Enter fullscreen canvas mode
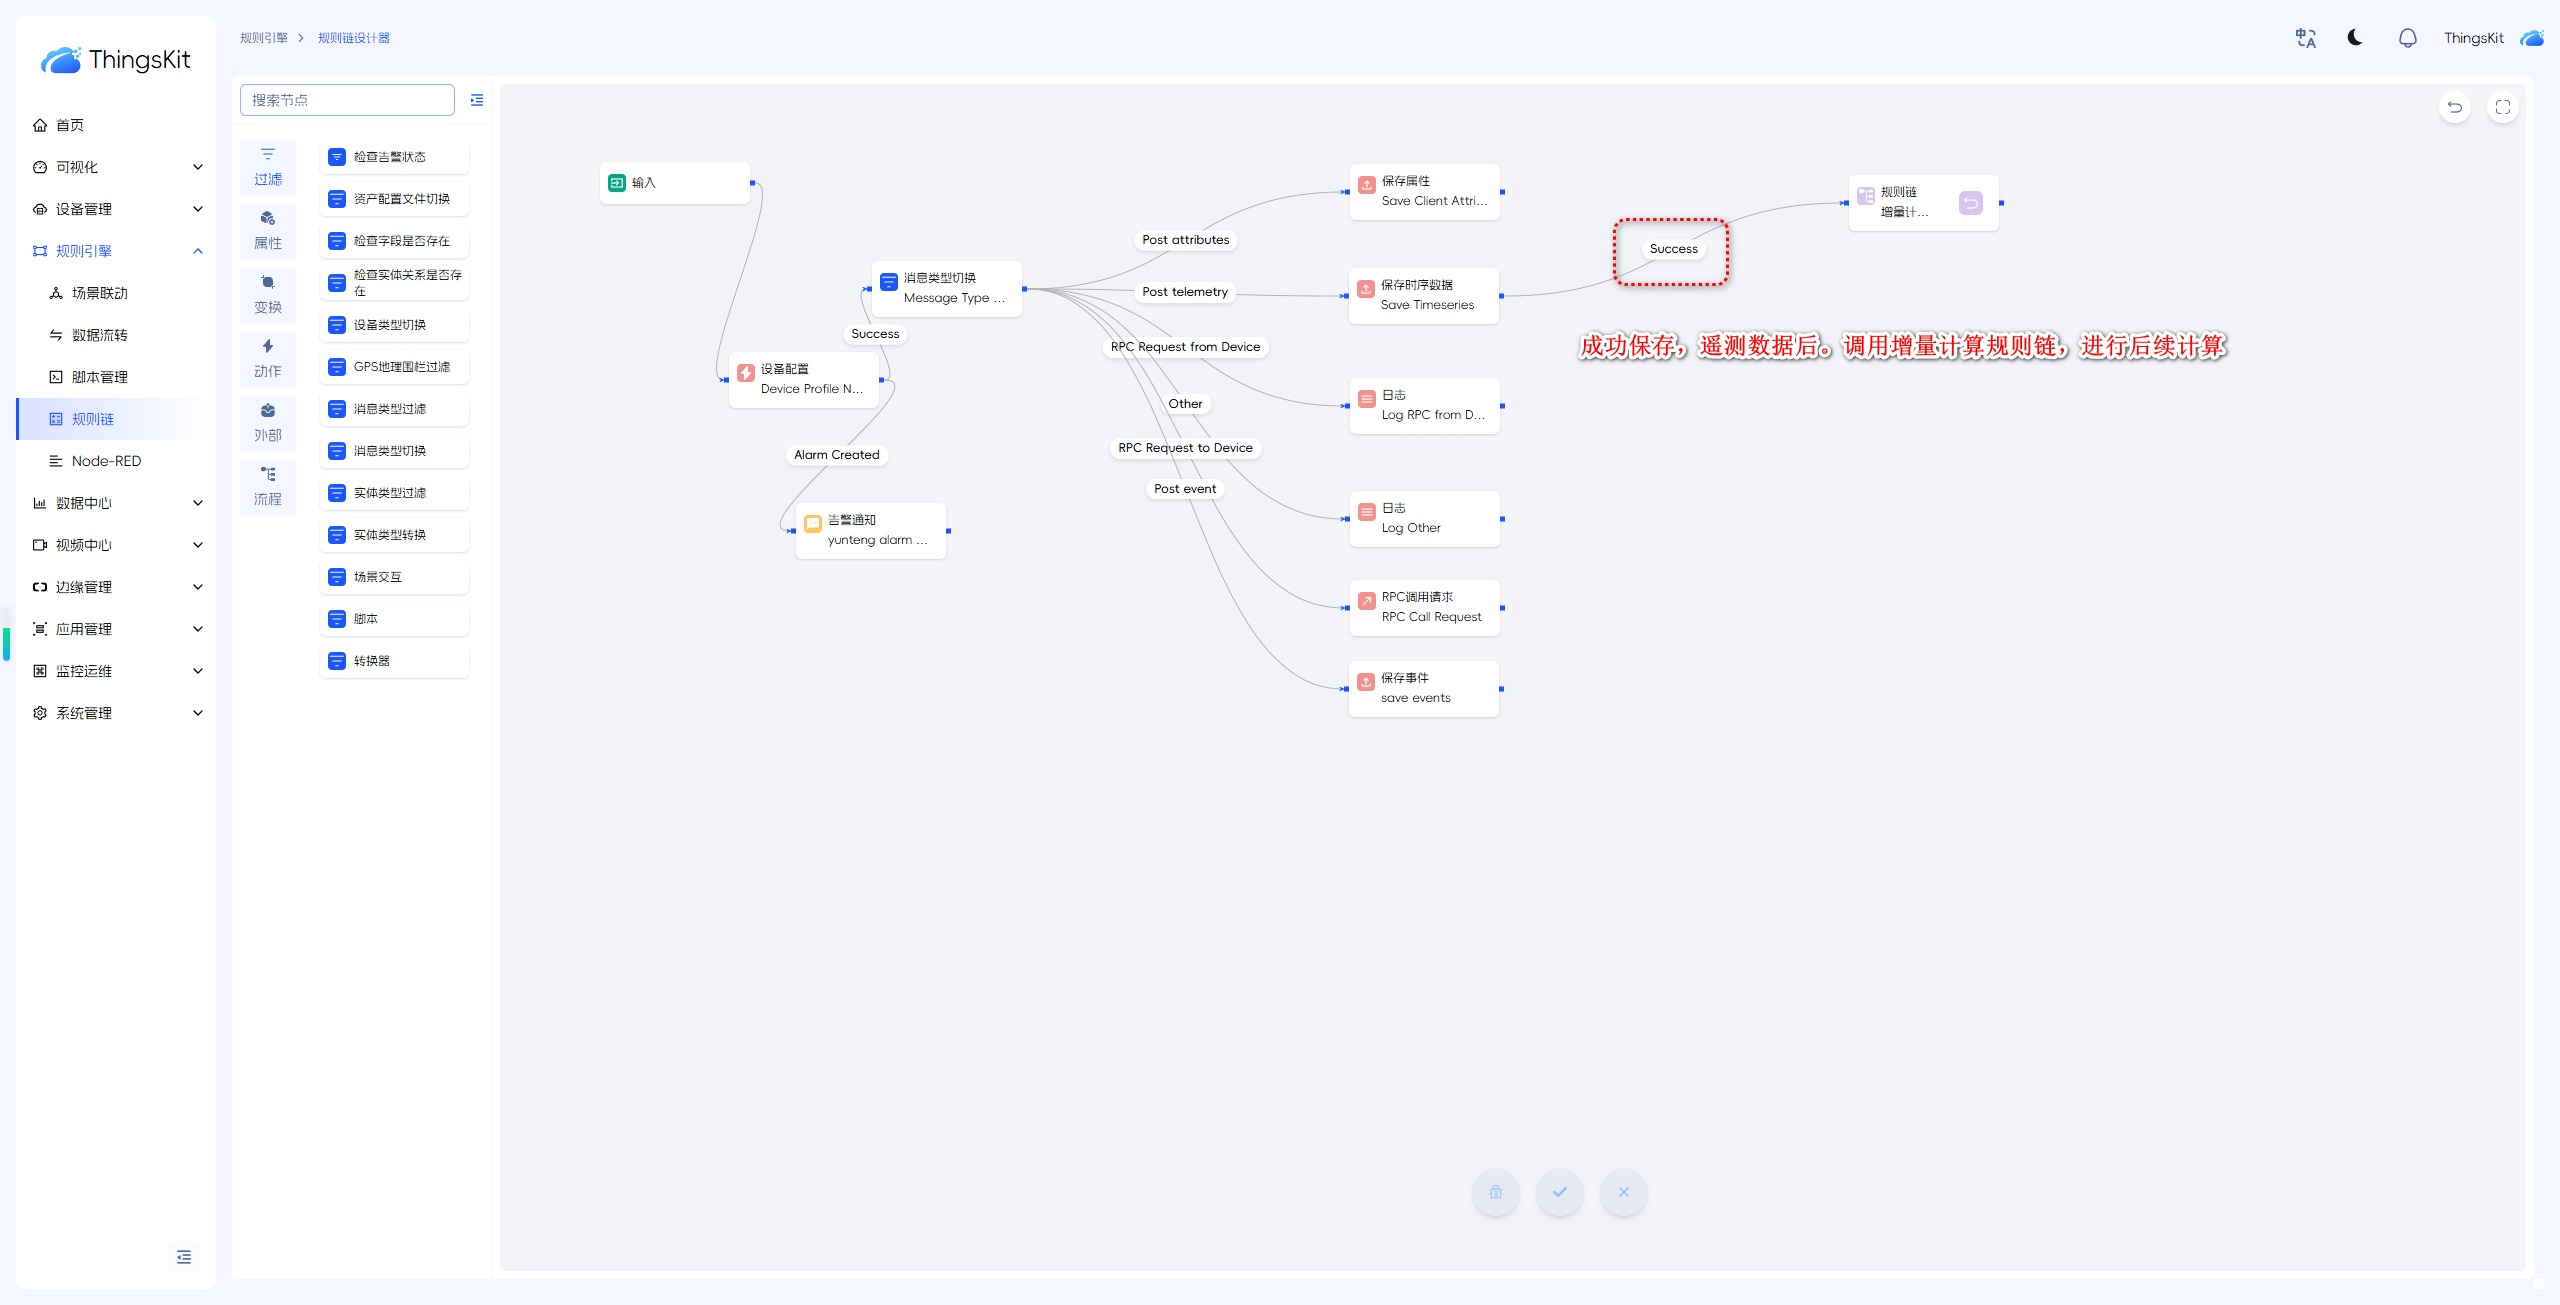This screenshot has height=1305, width=2560. [2502, 107]
